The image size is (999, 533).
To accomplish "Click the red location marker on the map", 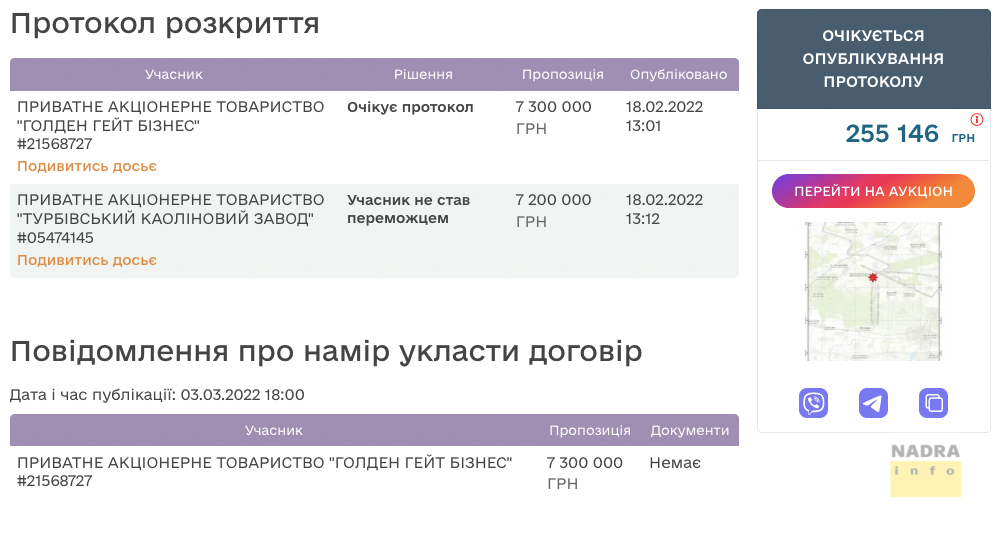I will point(873,278).
